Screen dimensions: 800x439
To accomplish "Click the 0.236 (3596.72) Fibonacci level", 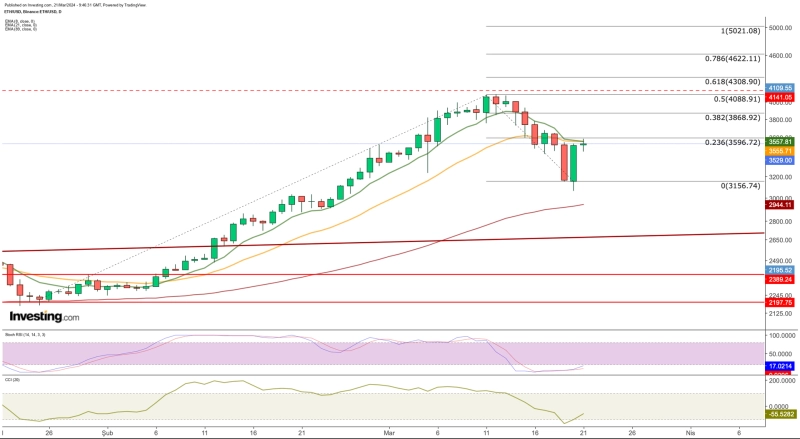I will coord(738,142).
